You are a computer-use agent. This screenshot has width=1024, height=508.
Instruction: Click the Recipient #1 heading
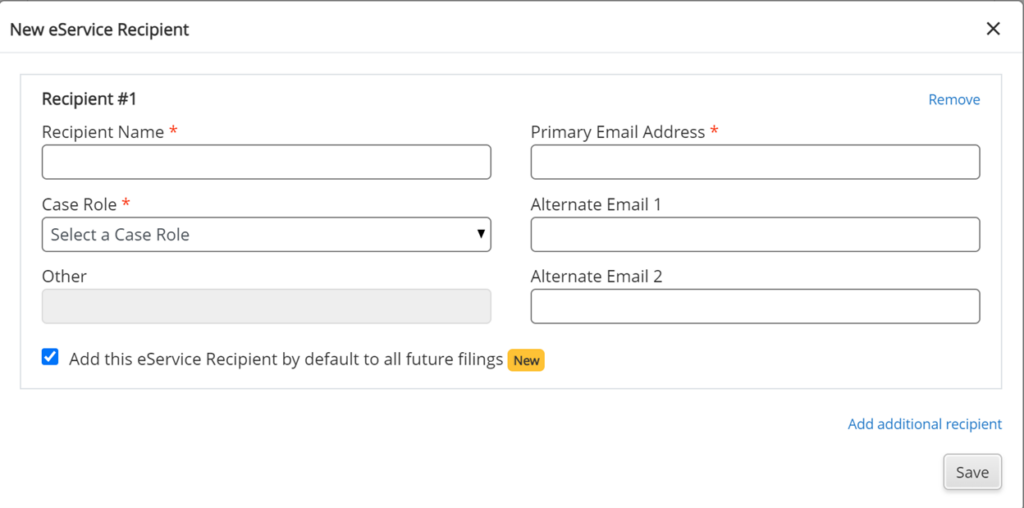tap(89, 99)
